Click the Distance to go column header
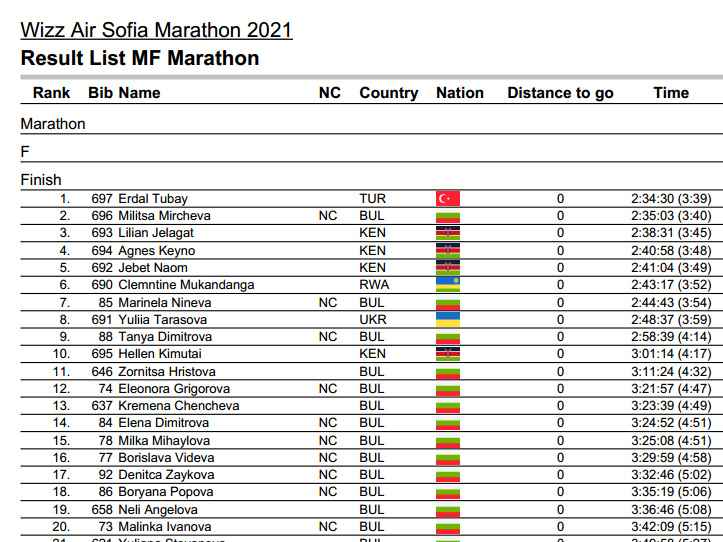This screenshot has width=723, height=542. [560, 93]
